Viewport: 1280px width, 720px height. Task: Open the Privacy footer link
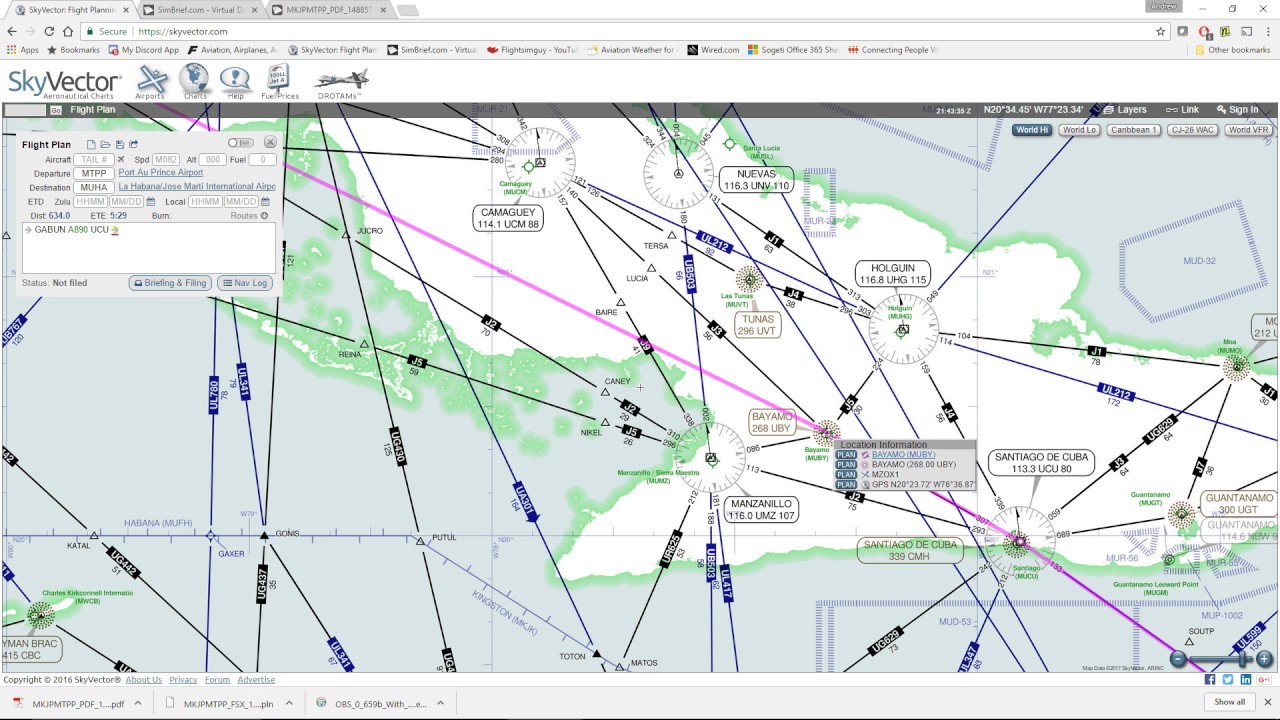coord(183,680)
